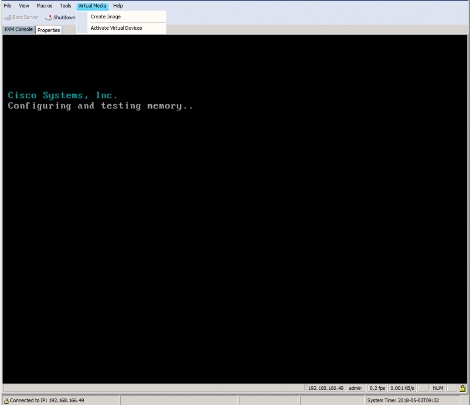Image resolution: width=470 pixels, height=405 pixels.
Task: Open the Macros menu
Action: [44, 6]
